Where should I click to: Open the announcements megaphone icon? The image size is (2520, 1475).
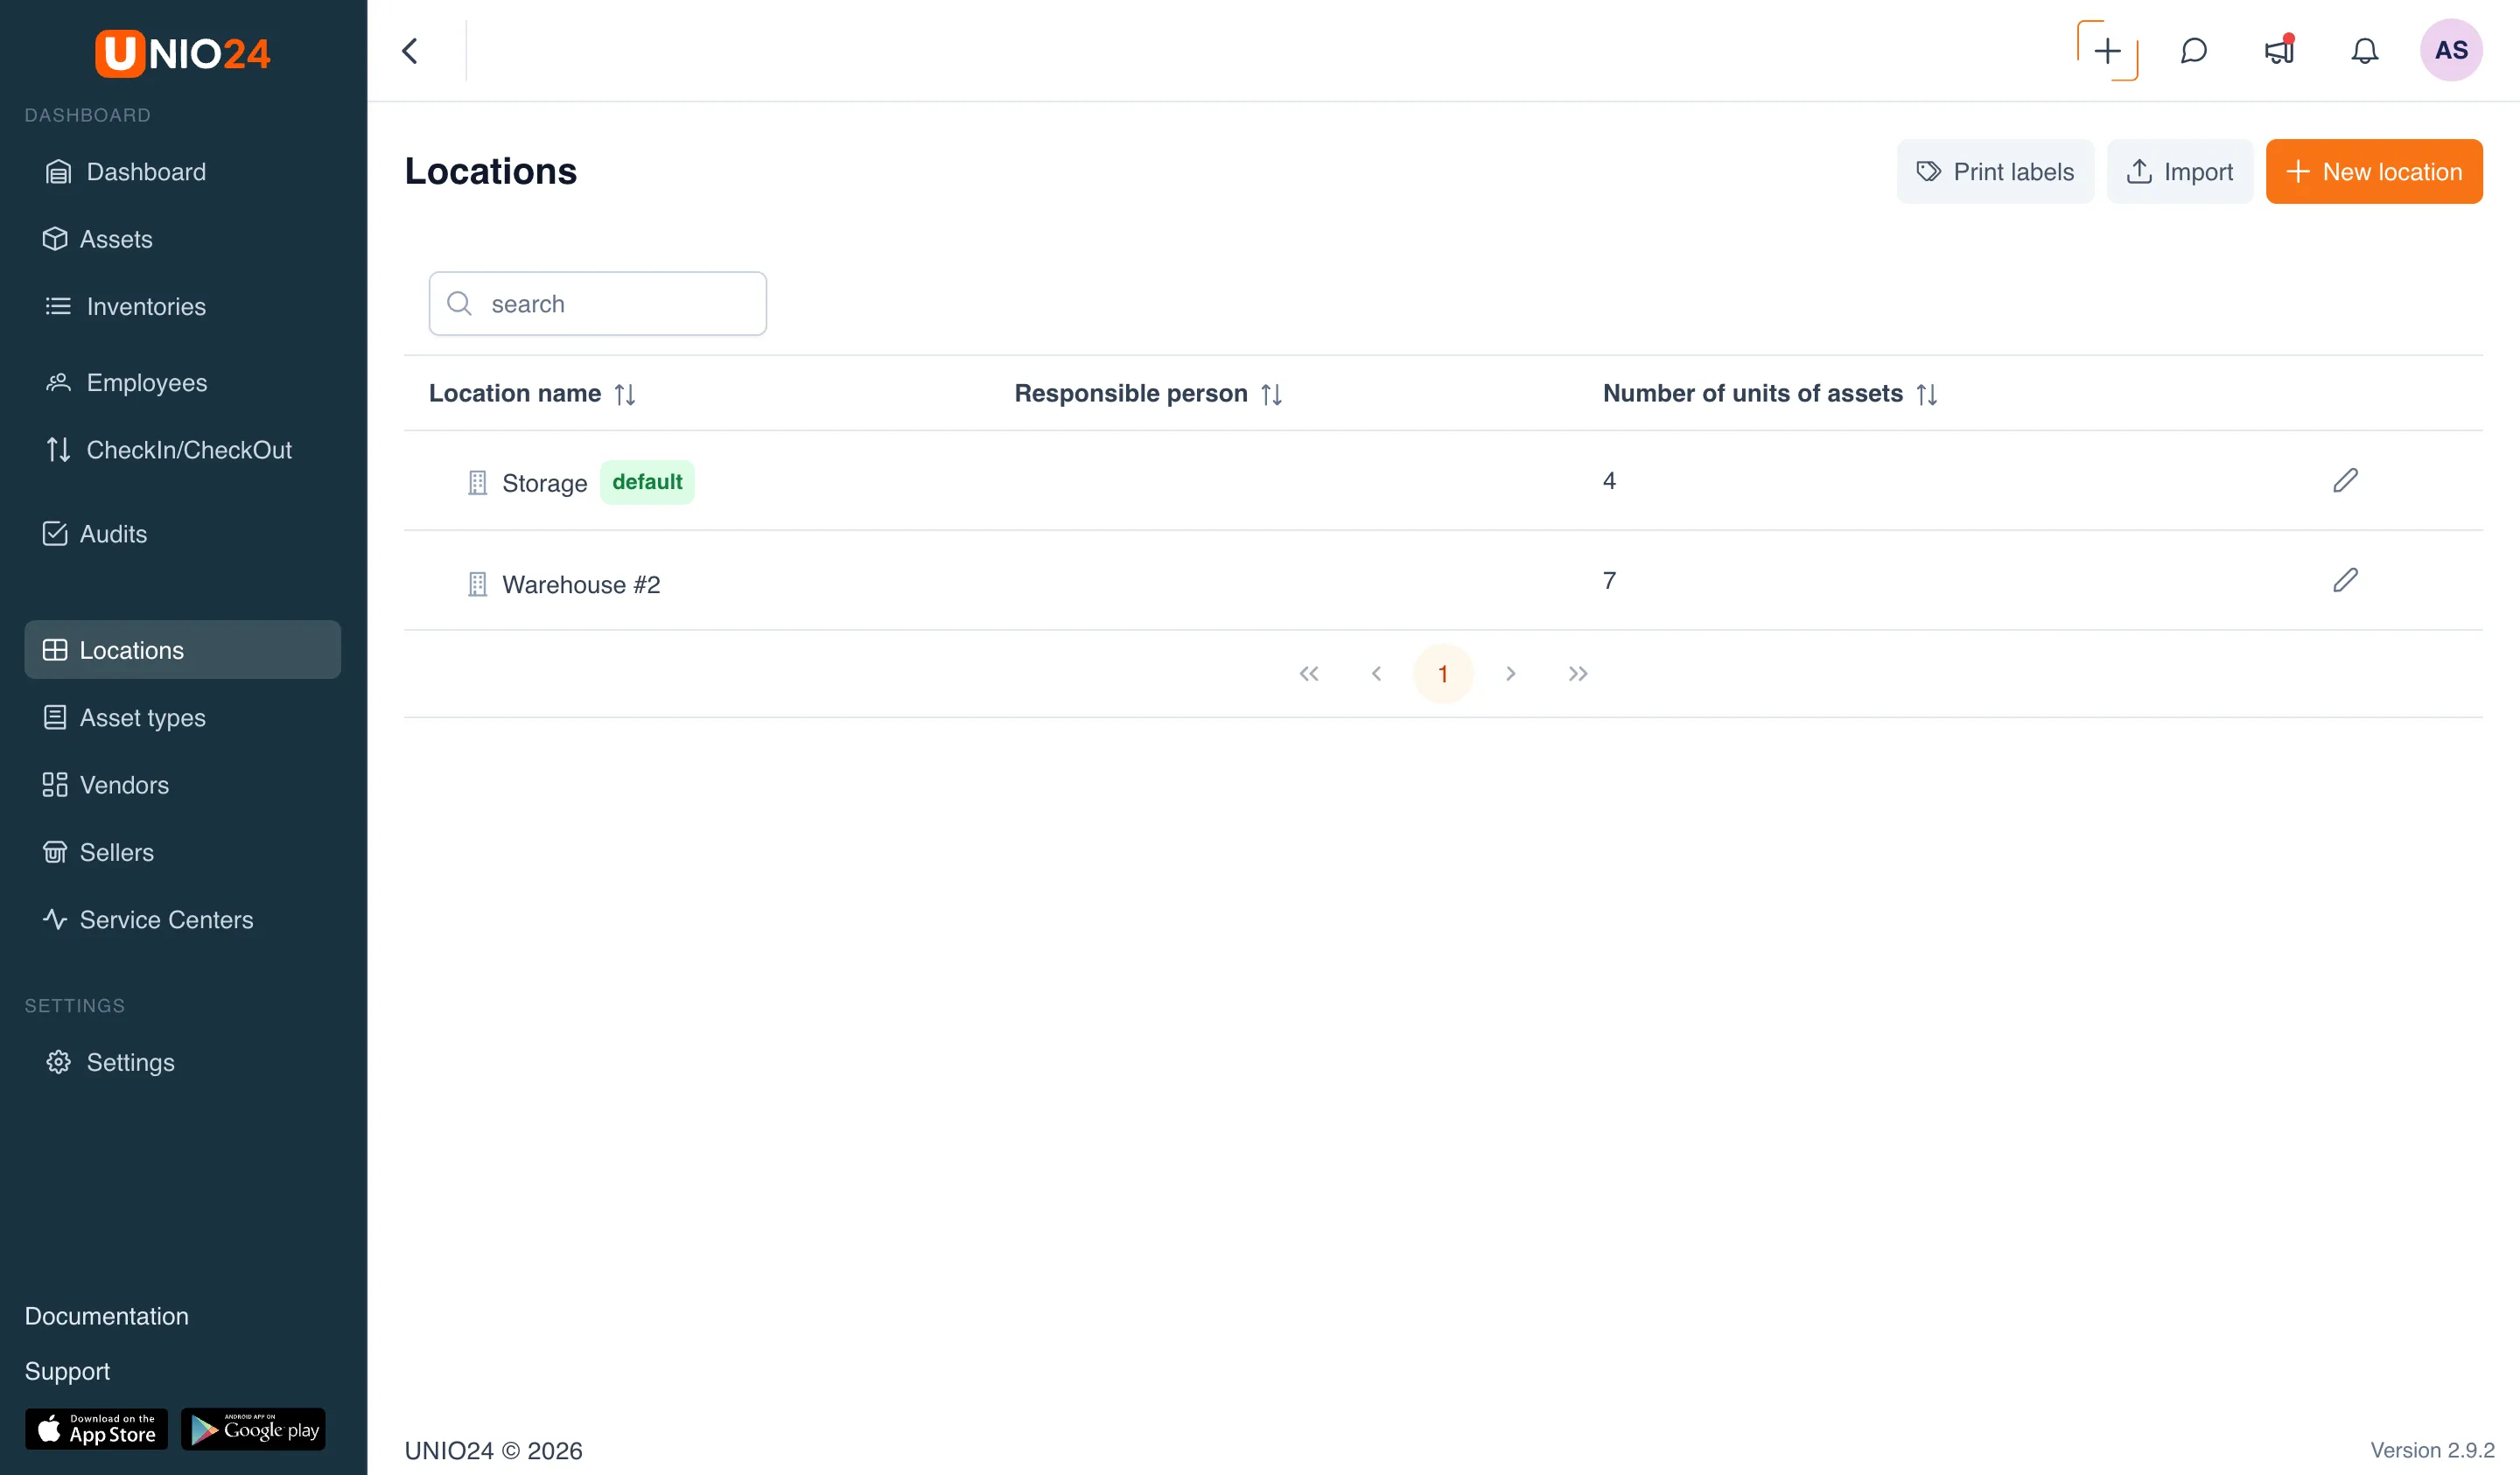[2279, 50]
